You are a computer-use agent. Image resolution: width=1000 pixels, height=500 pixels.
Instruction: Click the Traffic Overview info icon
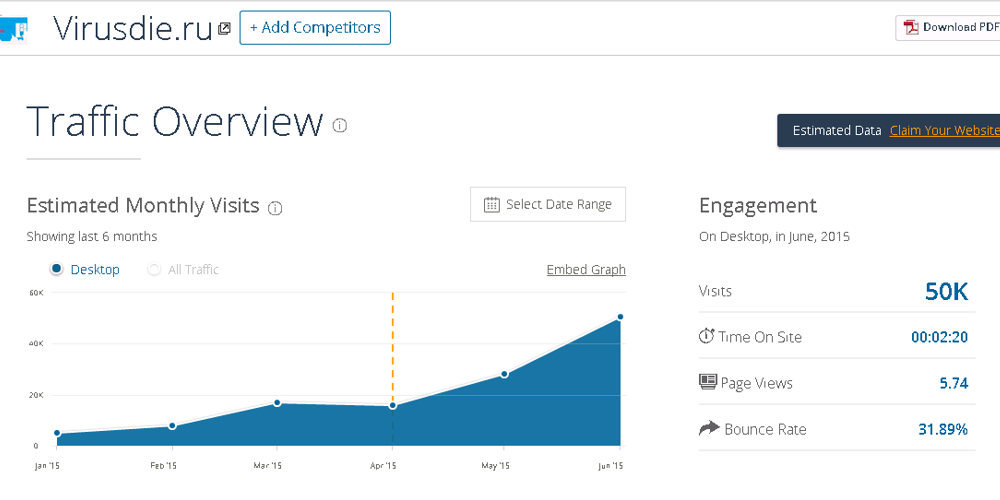pos(340,125)
